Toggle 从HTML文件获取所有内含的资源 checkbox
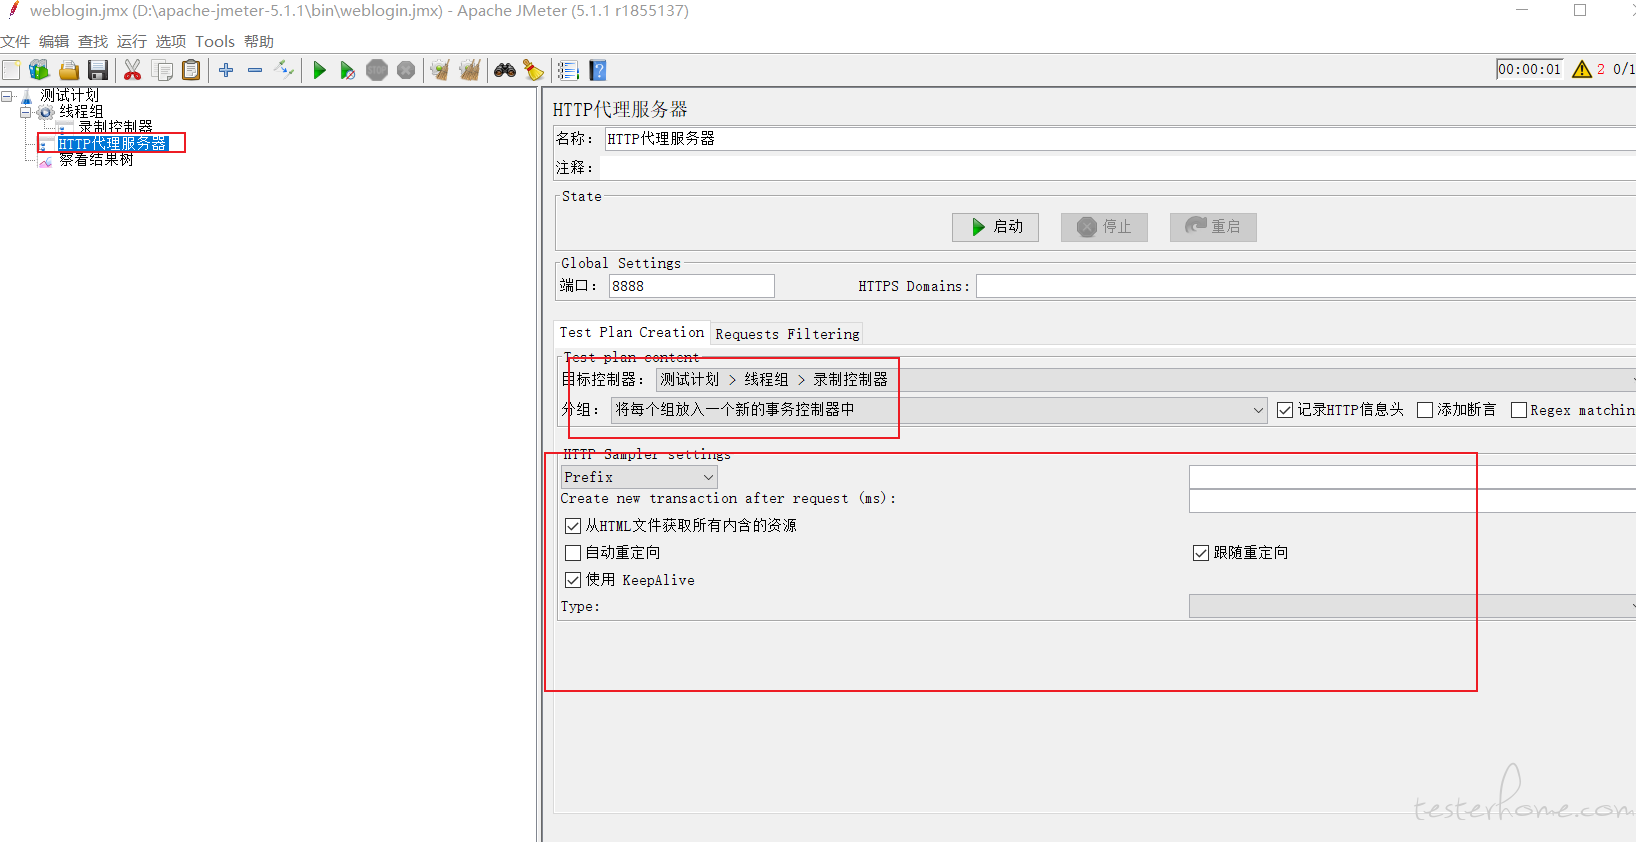 (x=573, y=526)
